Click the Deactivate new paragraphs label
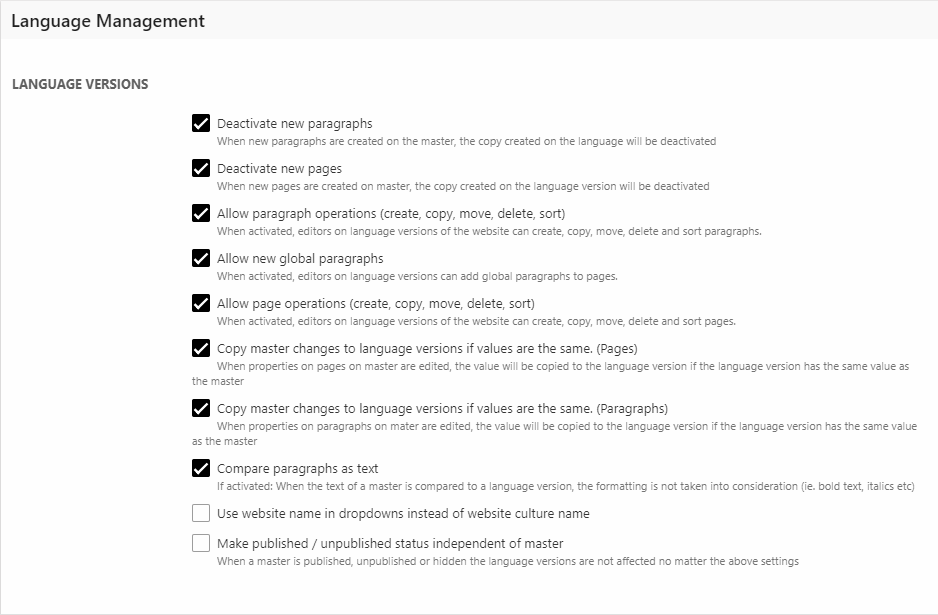The width and height of the screenshot is (938, 615). pyautogui.click(x=294, y=124)
